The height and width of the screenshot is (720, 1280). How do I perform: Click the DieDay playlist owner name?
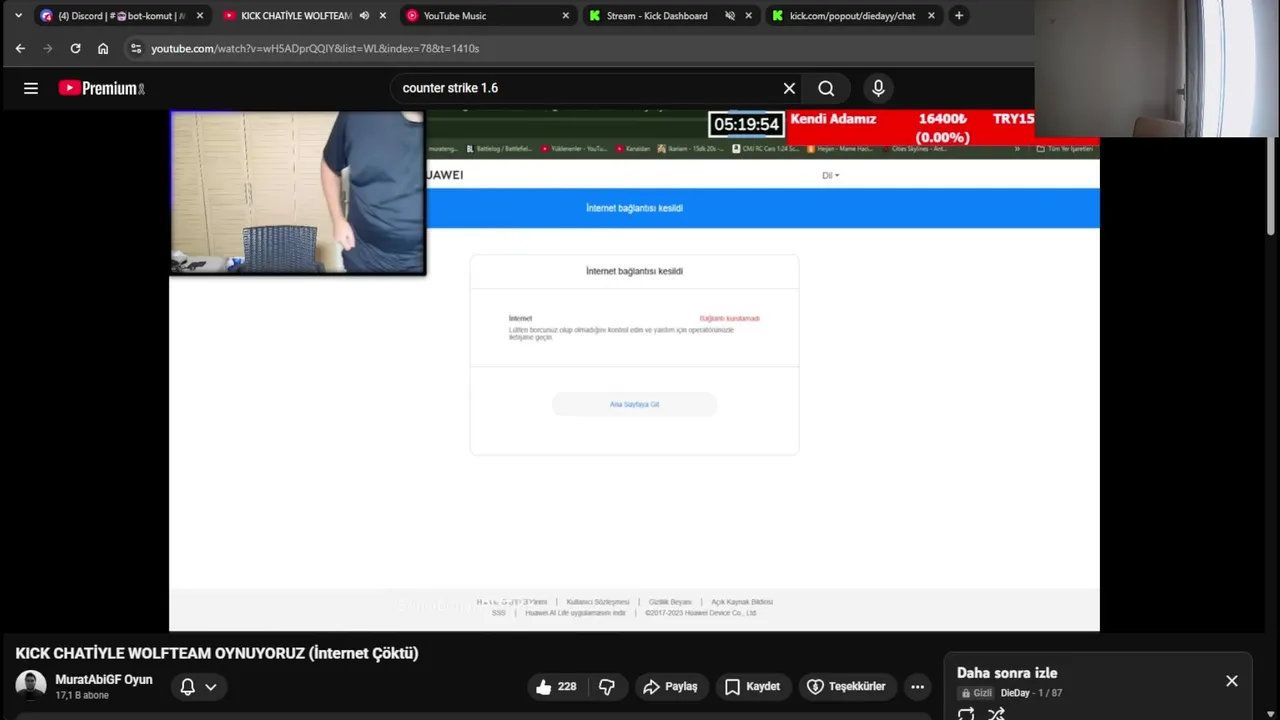[x=1015, y=693]
